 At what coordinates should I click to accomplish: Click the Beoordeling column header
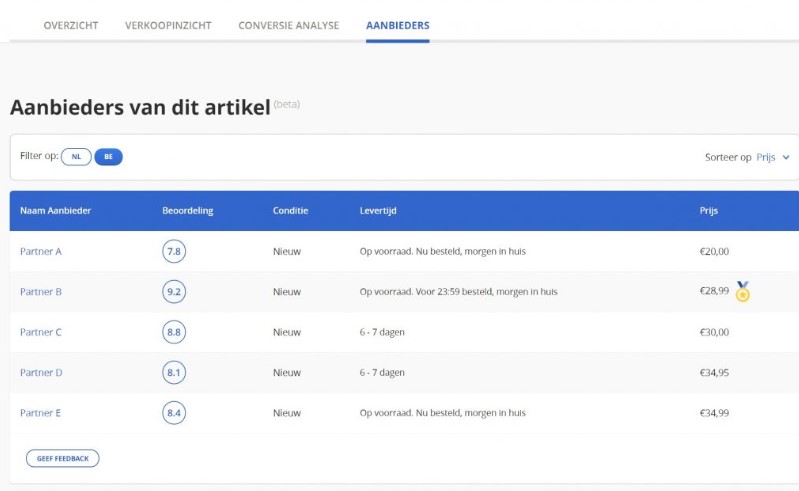point(187,211)
